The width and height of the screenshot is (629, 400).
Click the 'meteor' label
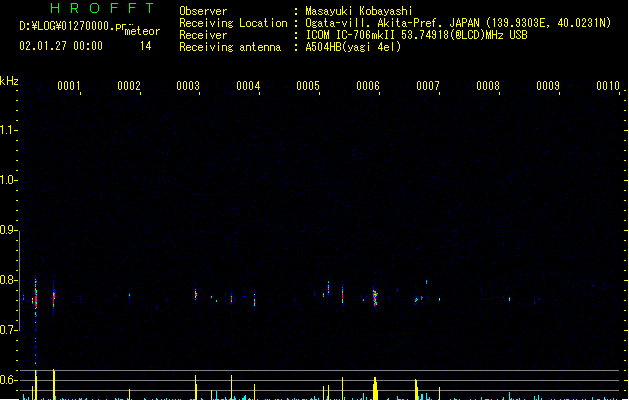tap(142, 31)
